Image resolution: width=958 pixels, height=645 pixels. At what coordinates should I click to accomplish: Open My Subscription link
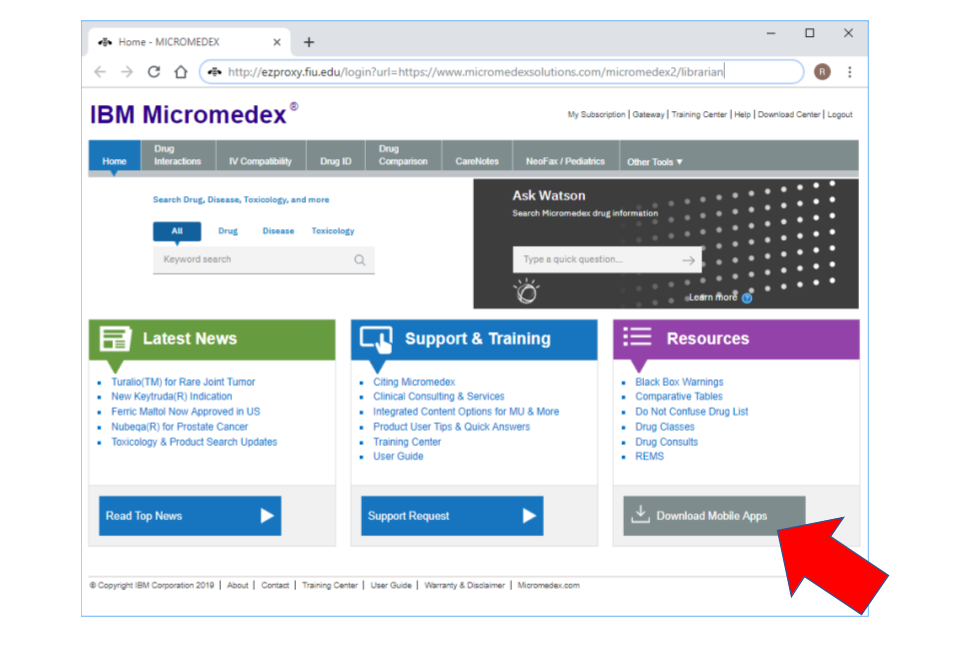pos(596,115)
